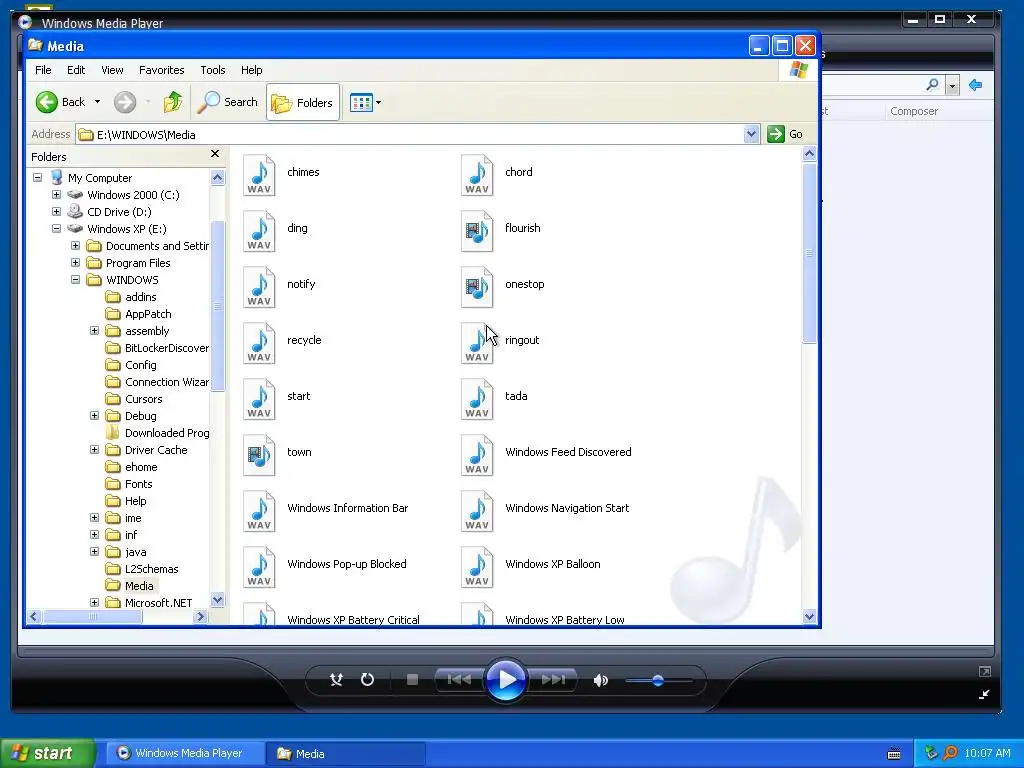Switch Media Player to compact mode
The image size is (1024, 768).
tap(984, 694)
